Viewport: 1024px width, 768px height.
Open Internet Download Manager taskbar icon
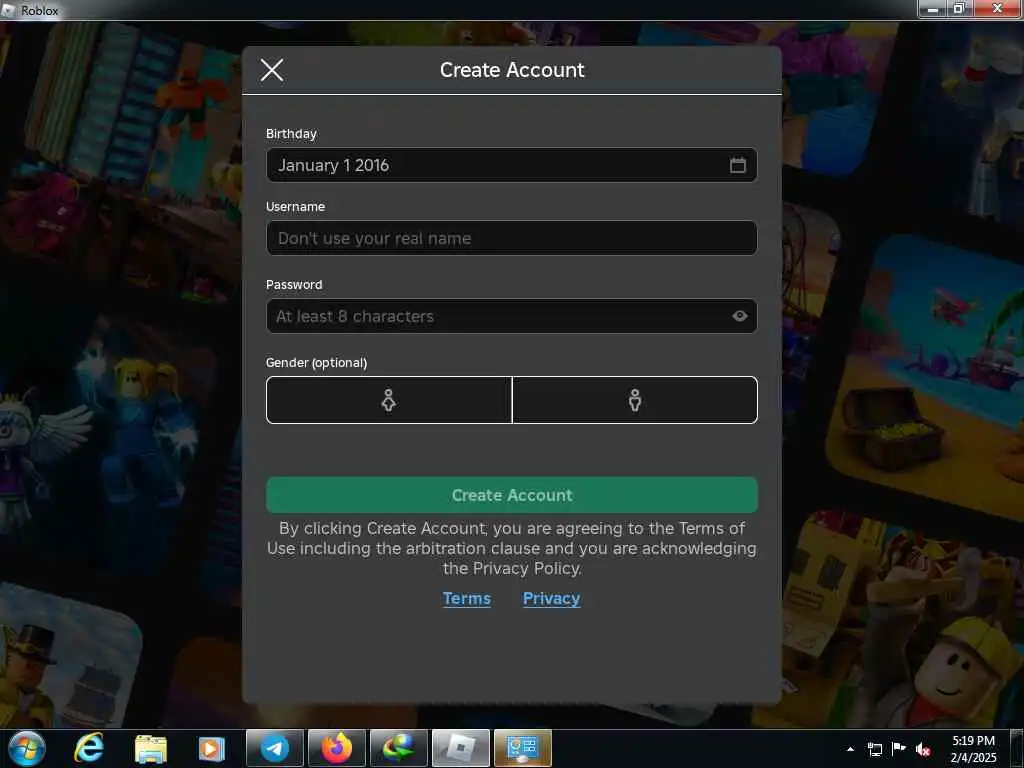tap(398, 748)
